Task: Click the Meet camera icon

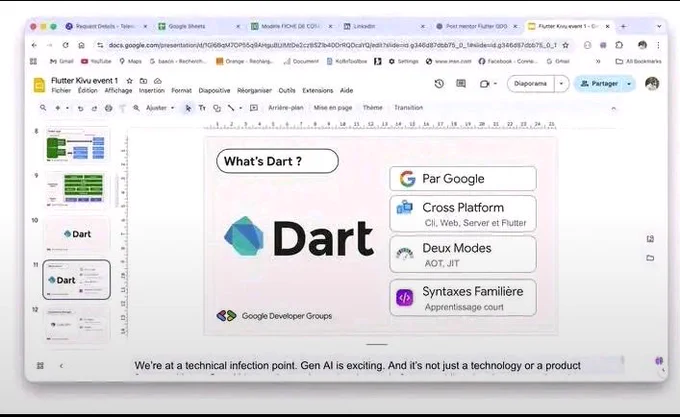Action: [x=484, y=84]
